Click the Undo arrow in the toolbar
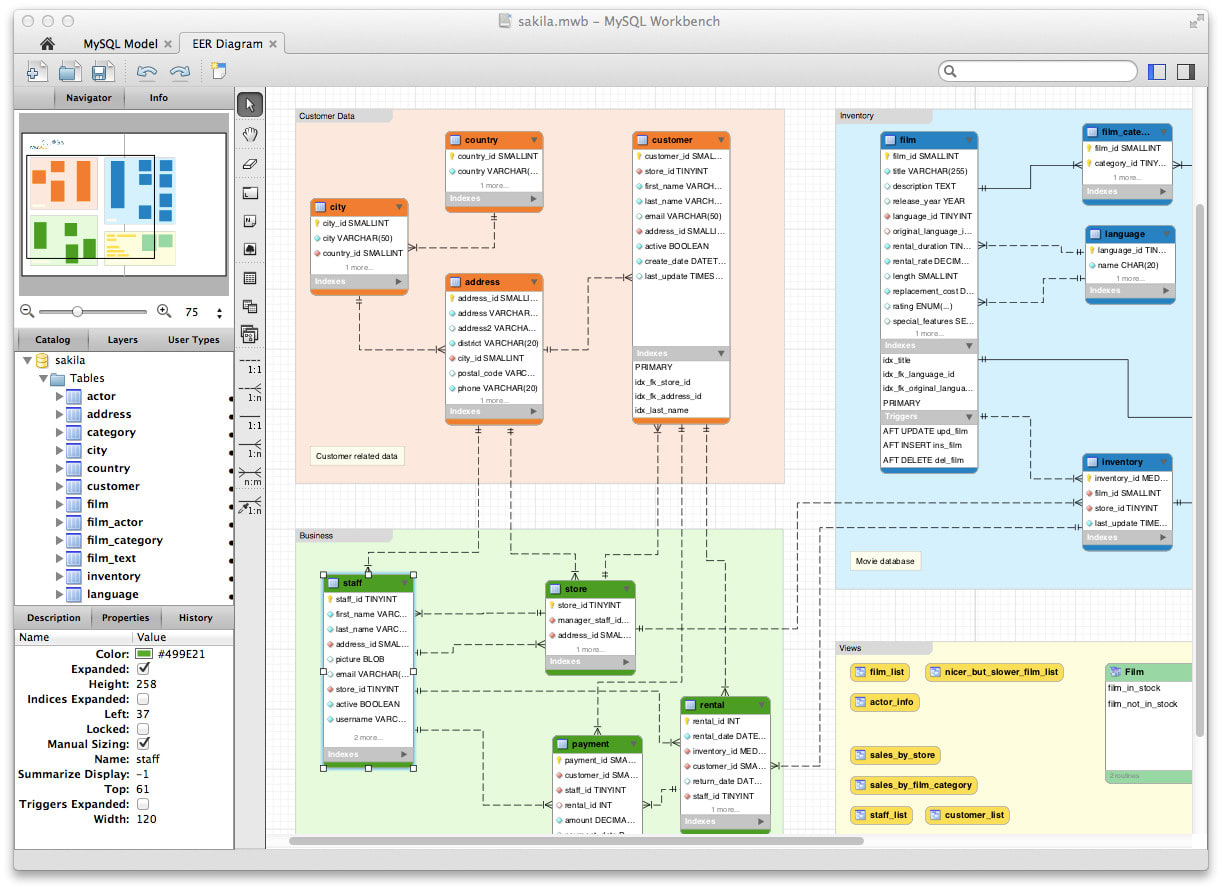 coord(147,71)
